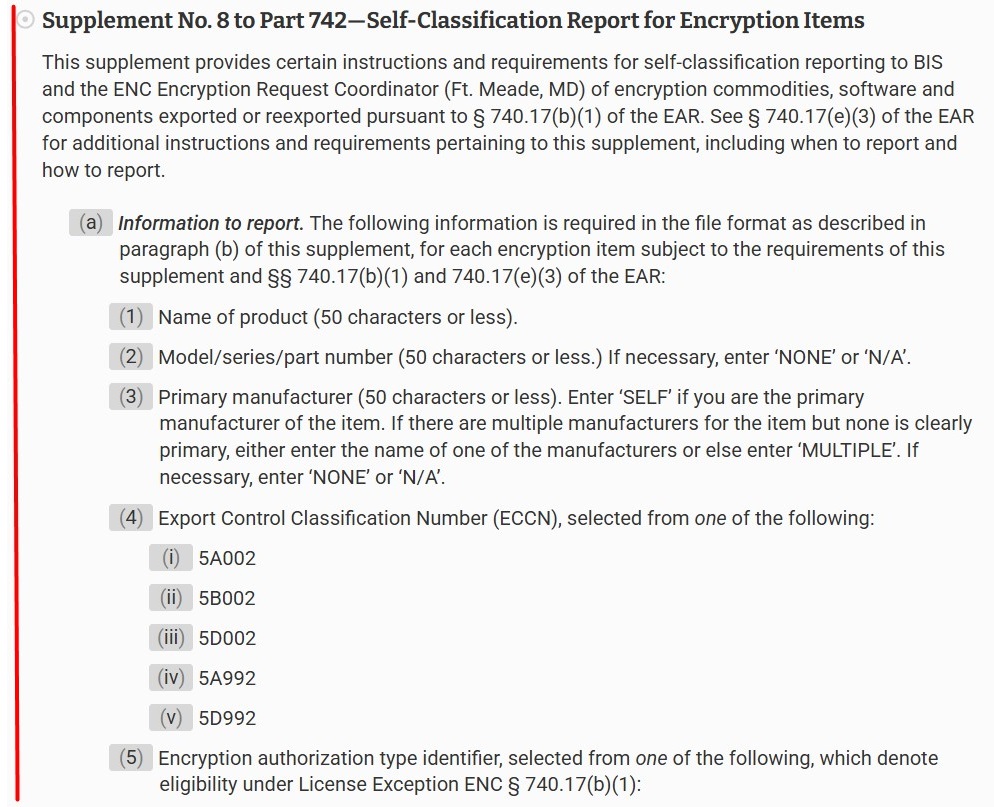Viewport: 994px width, 807px height.
Task: Click the red vertical bar at left edge
Action: pos(15,400)
